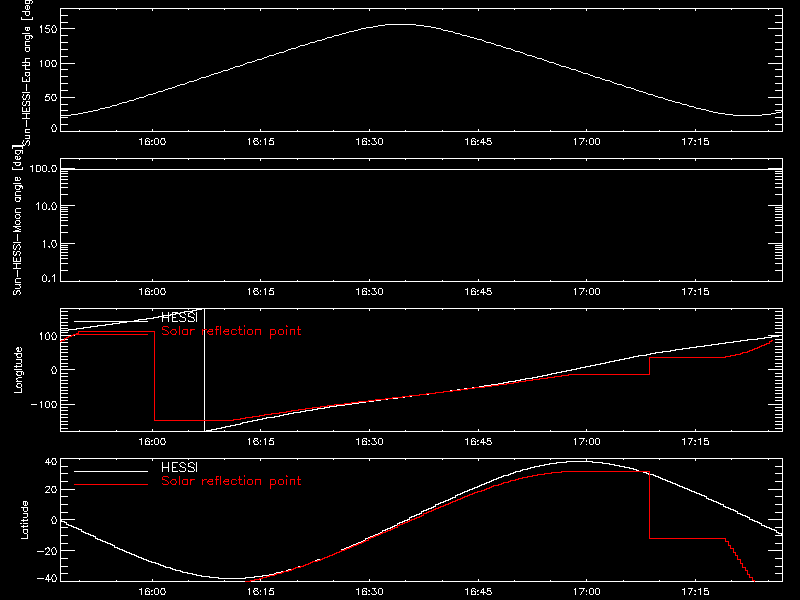Image resolution: width=800 pixels, height=600 pixels.
Task: Click the red legend line in Latitude plot
Action: [x=111, y=484]
